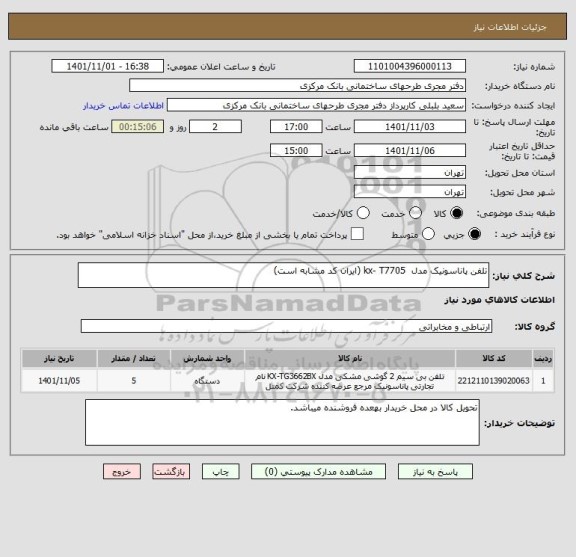Click the جزئیات اطلاعات نیاز page title
The height and width of the screenshot is (557, 576).
click(510, 28)
